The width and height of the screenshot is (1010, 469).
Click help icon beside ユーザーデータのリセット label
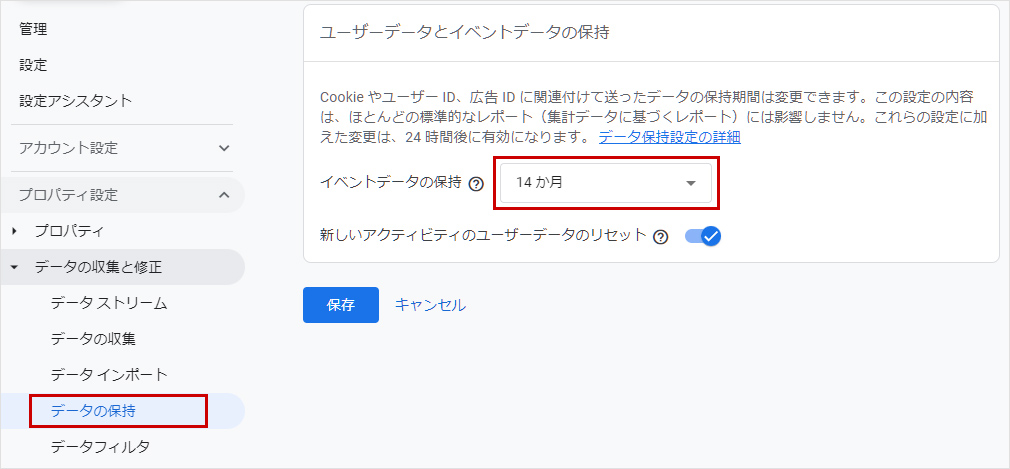coord(660,237)
